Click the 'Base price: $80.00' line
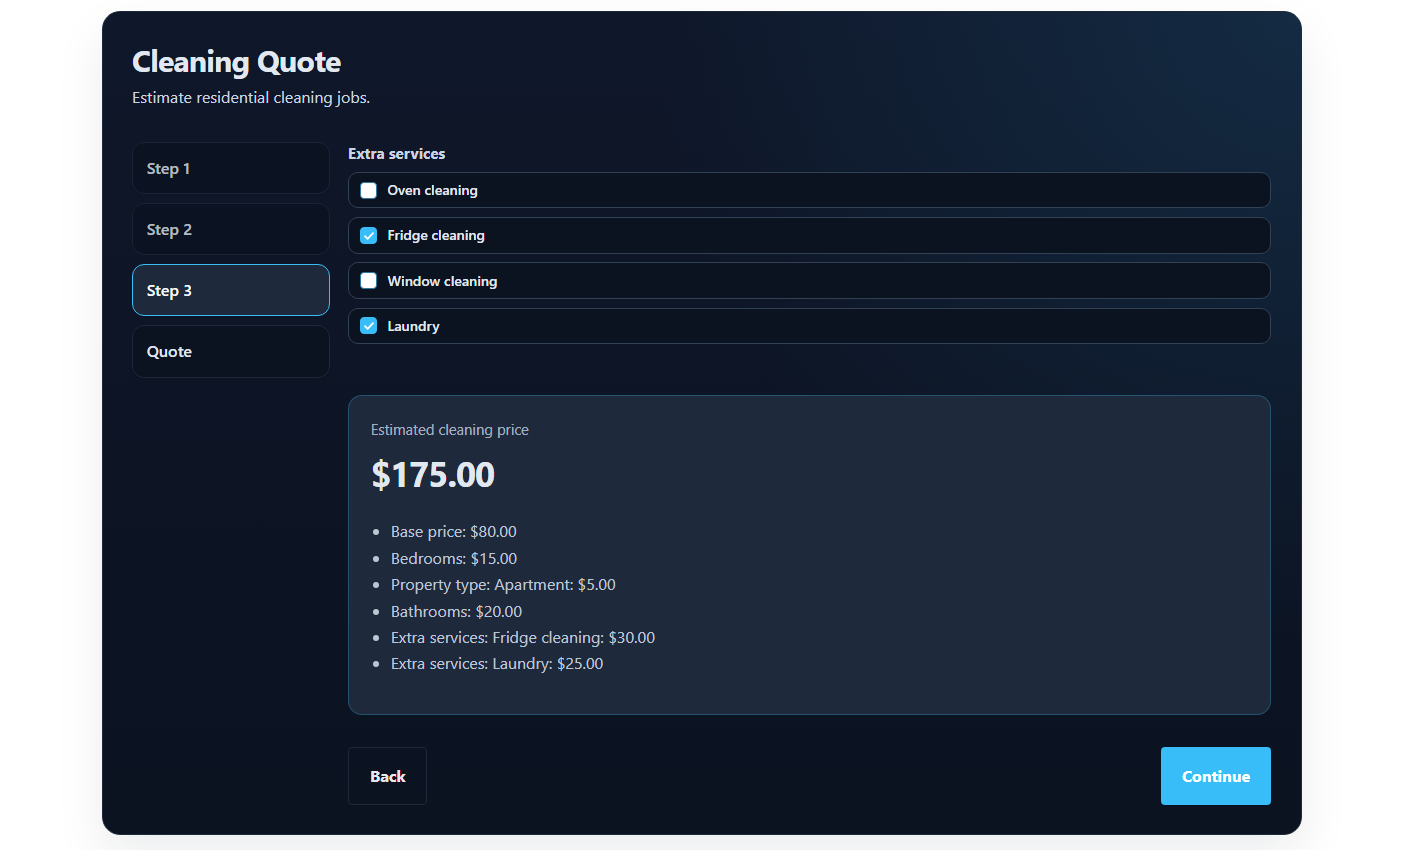The image size is (1407, 850). click(x=454, y=532)
